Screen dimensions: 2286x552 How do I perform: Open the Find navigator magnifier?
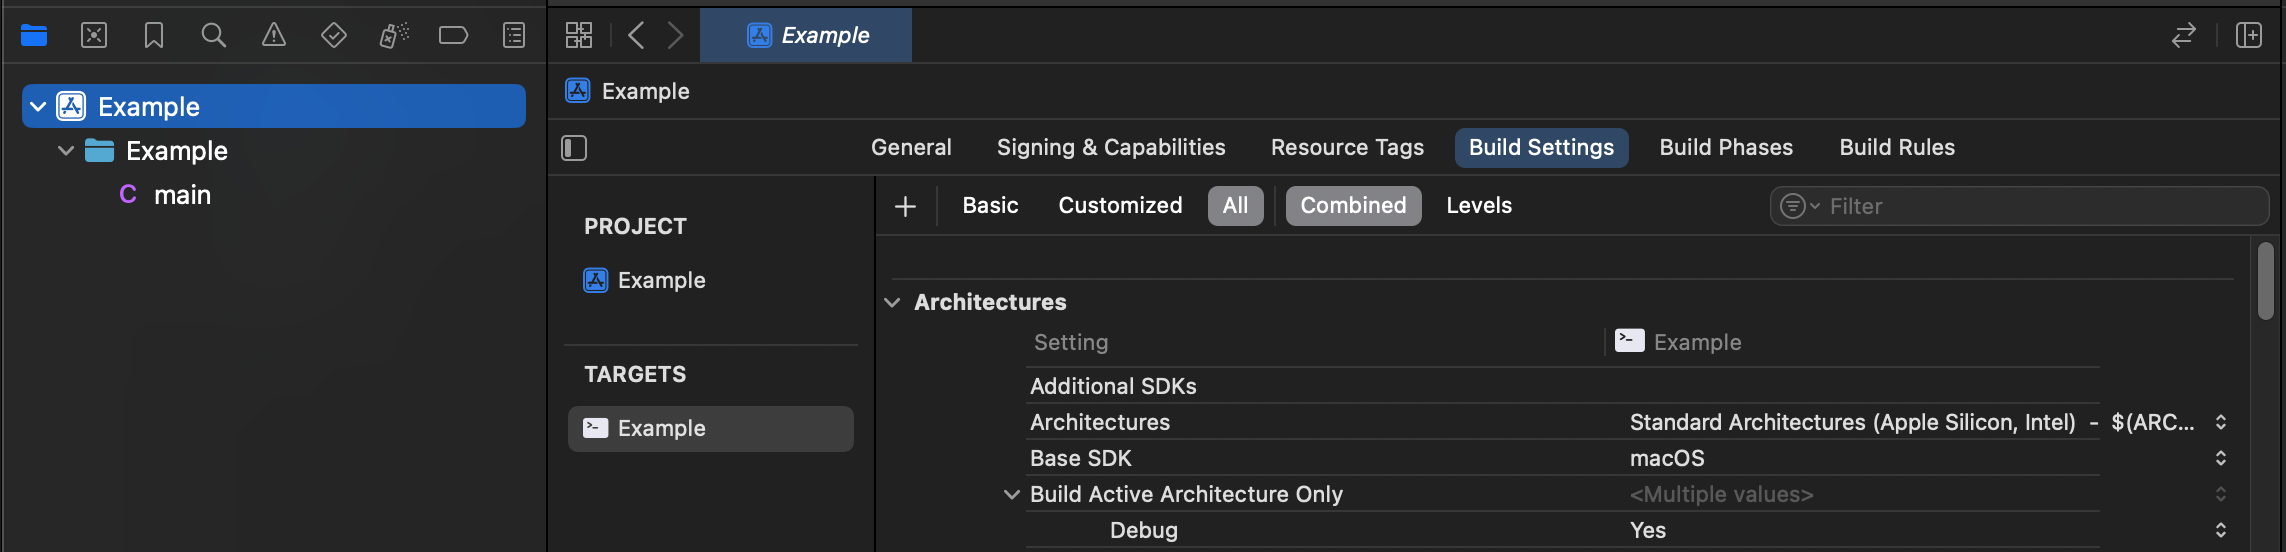click(213, 36)
